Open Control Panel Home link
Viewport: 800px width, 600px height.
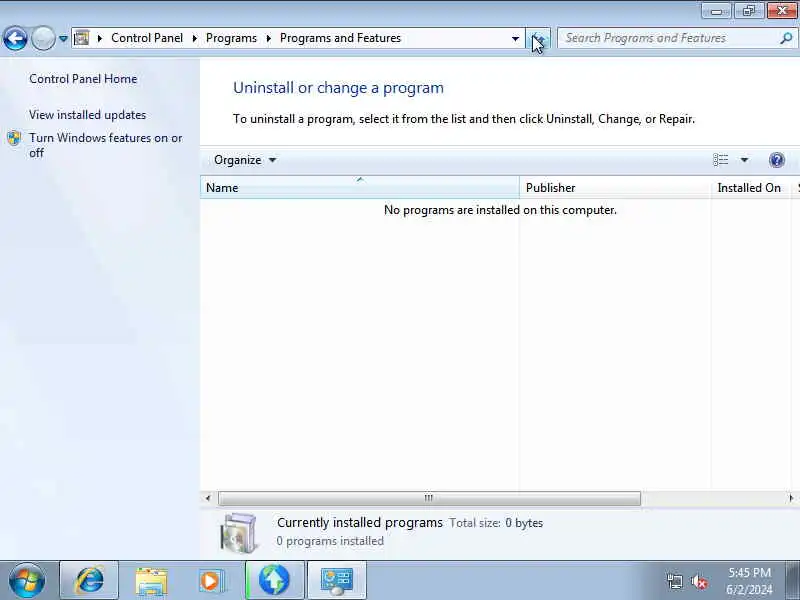[x=83, y=79]
